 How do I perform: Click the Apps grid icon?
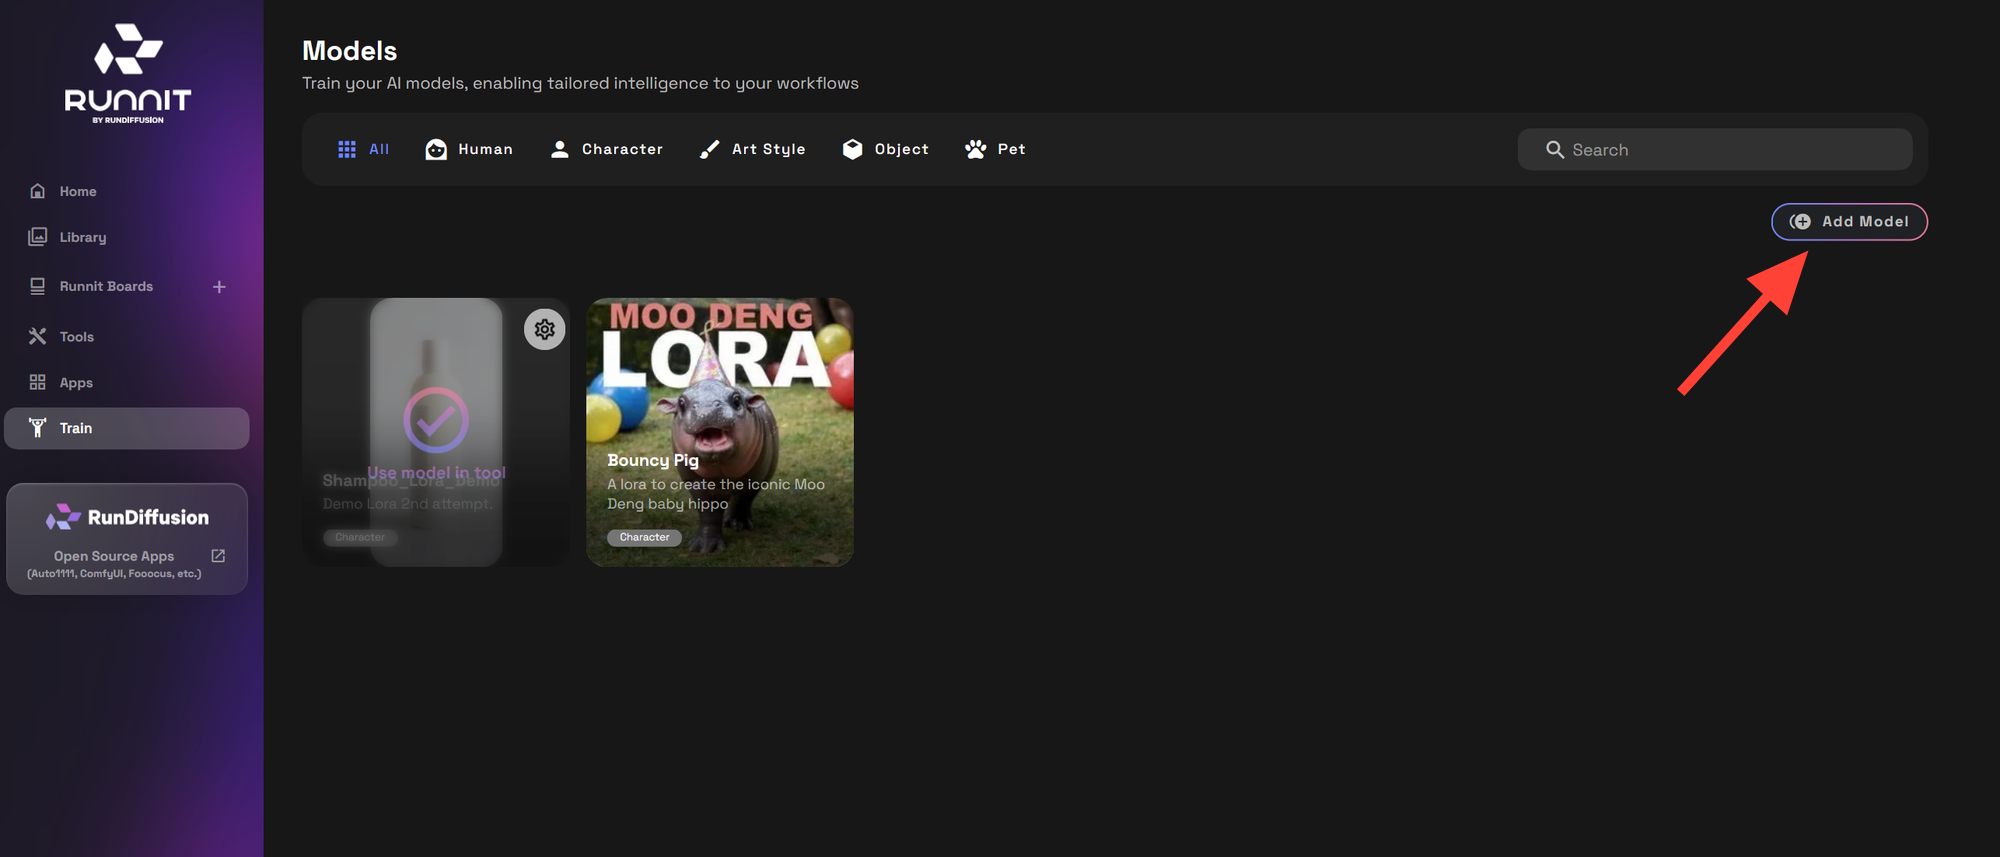[x=38, y=382]
